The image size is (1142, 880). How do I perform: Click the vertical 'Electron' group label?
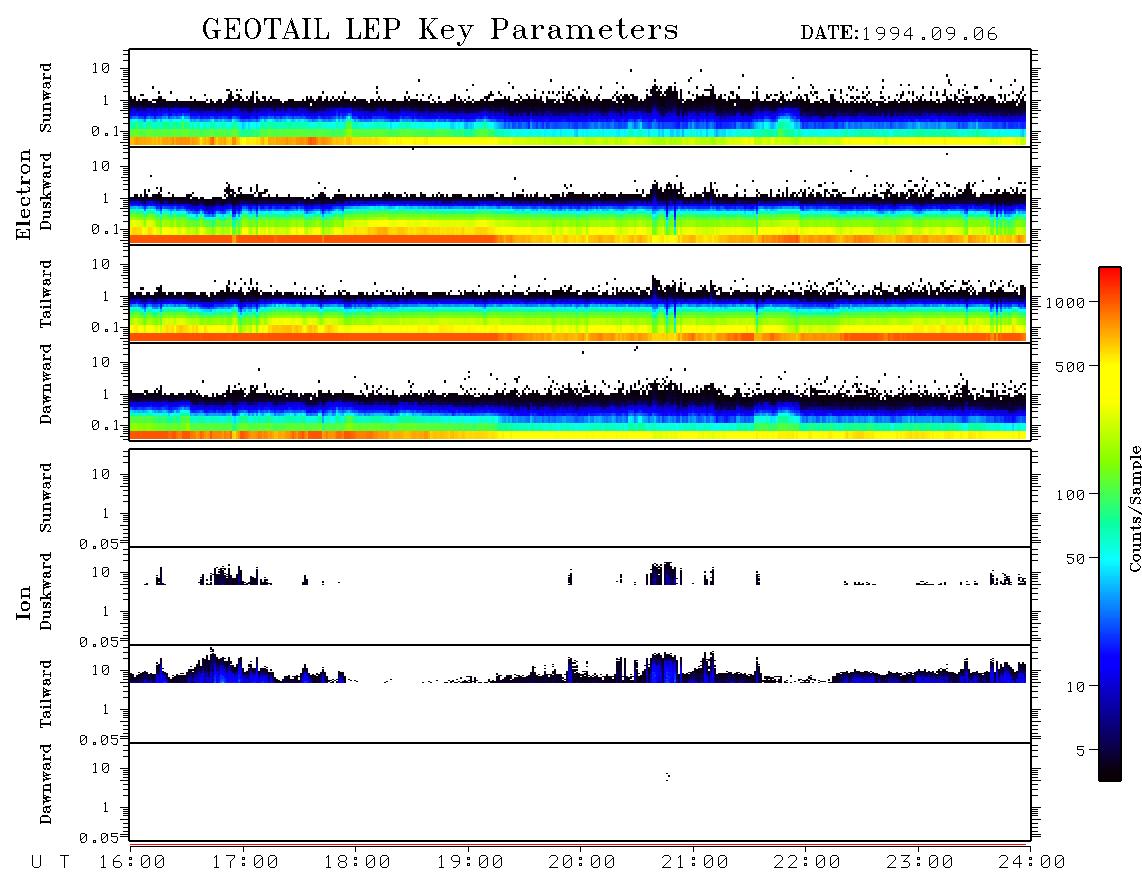[24, 195]
